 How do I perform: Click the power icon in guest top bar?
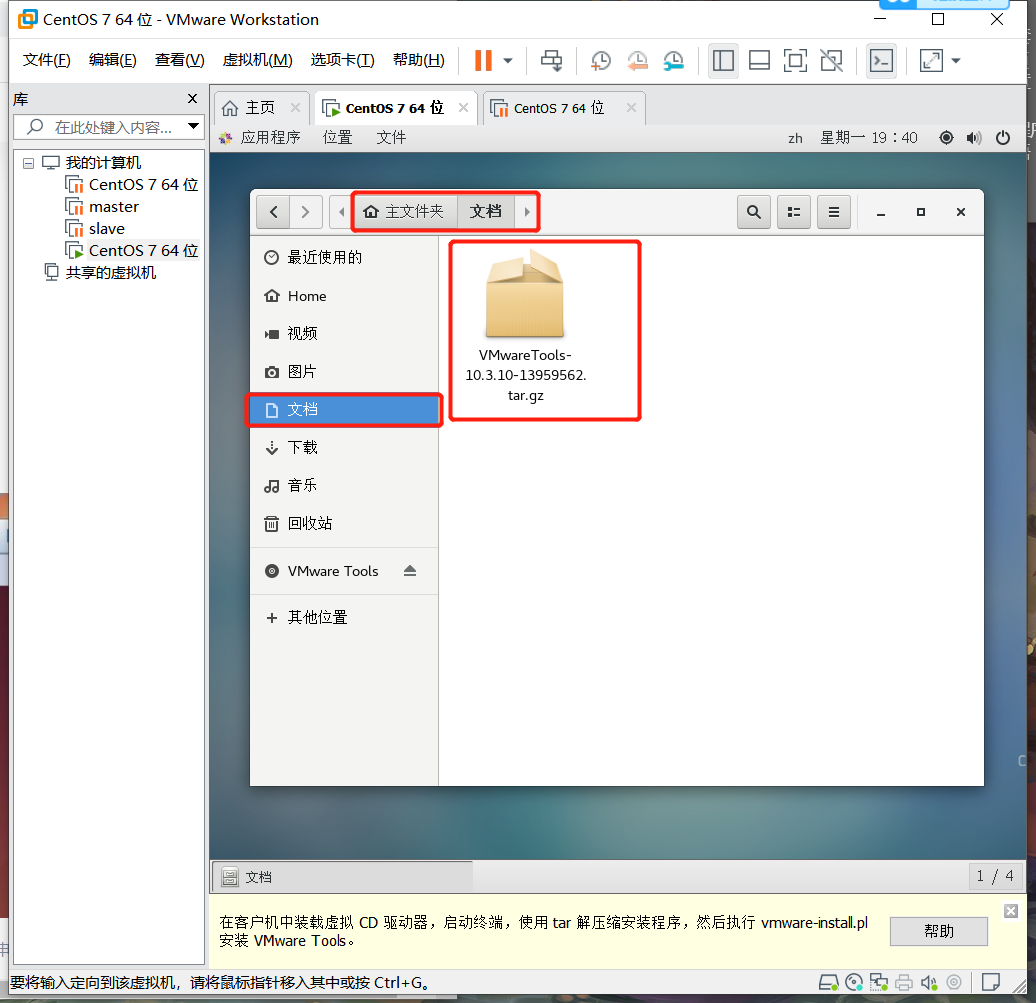(x=1003, y=137)
